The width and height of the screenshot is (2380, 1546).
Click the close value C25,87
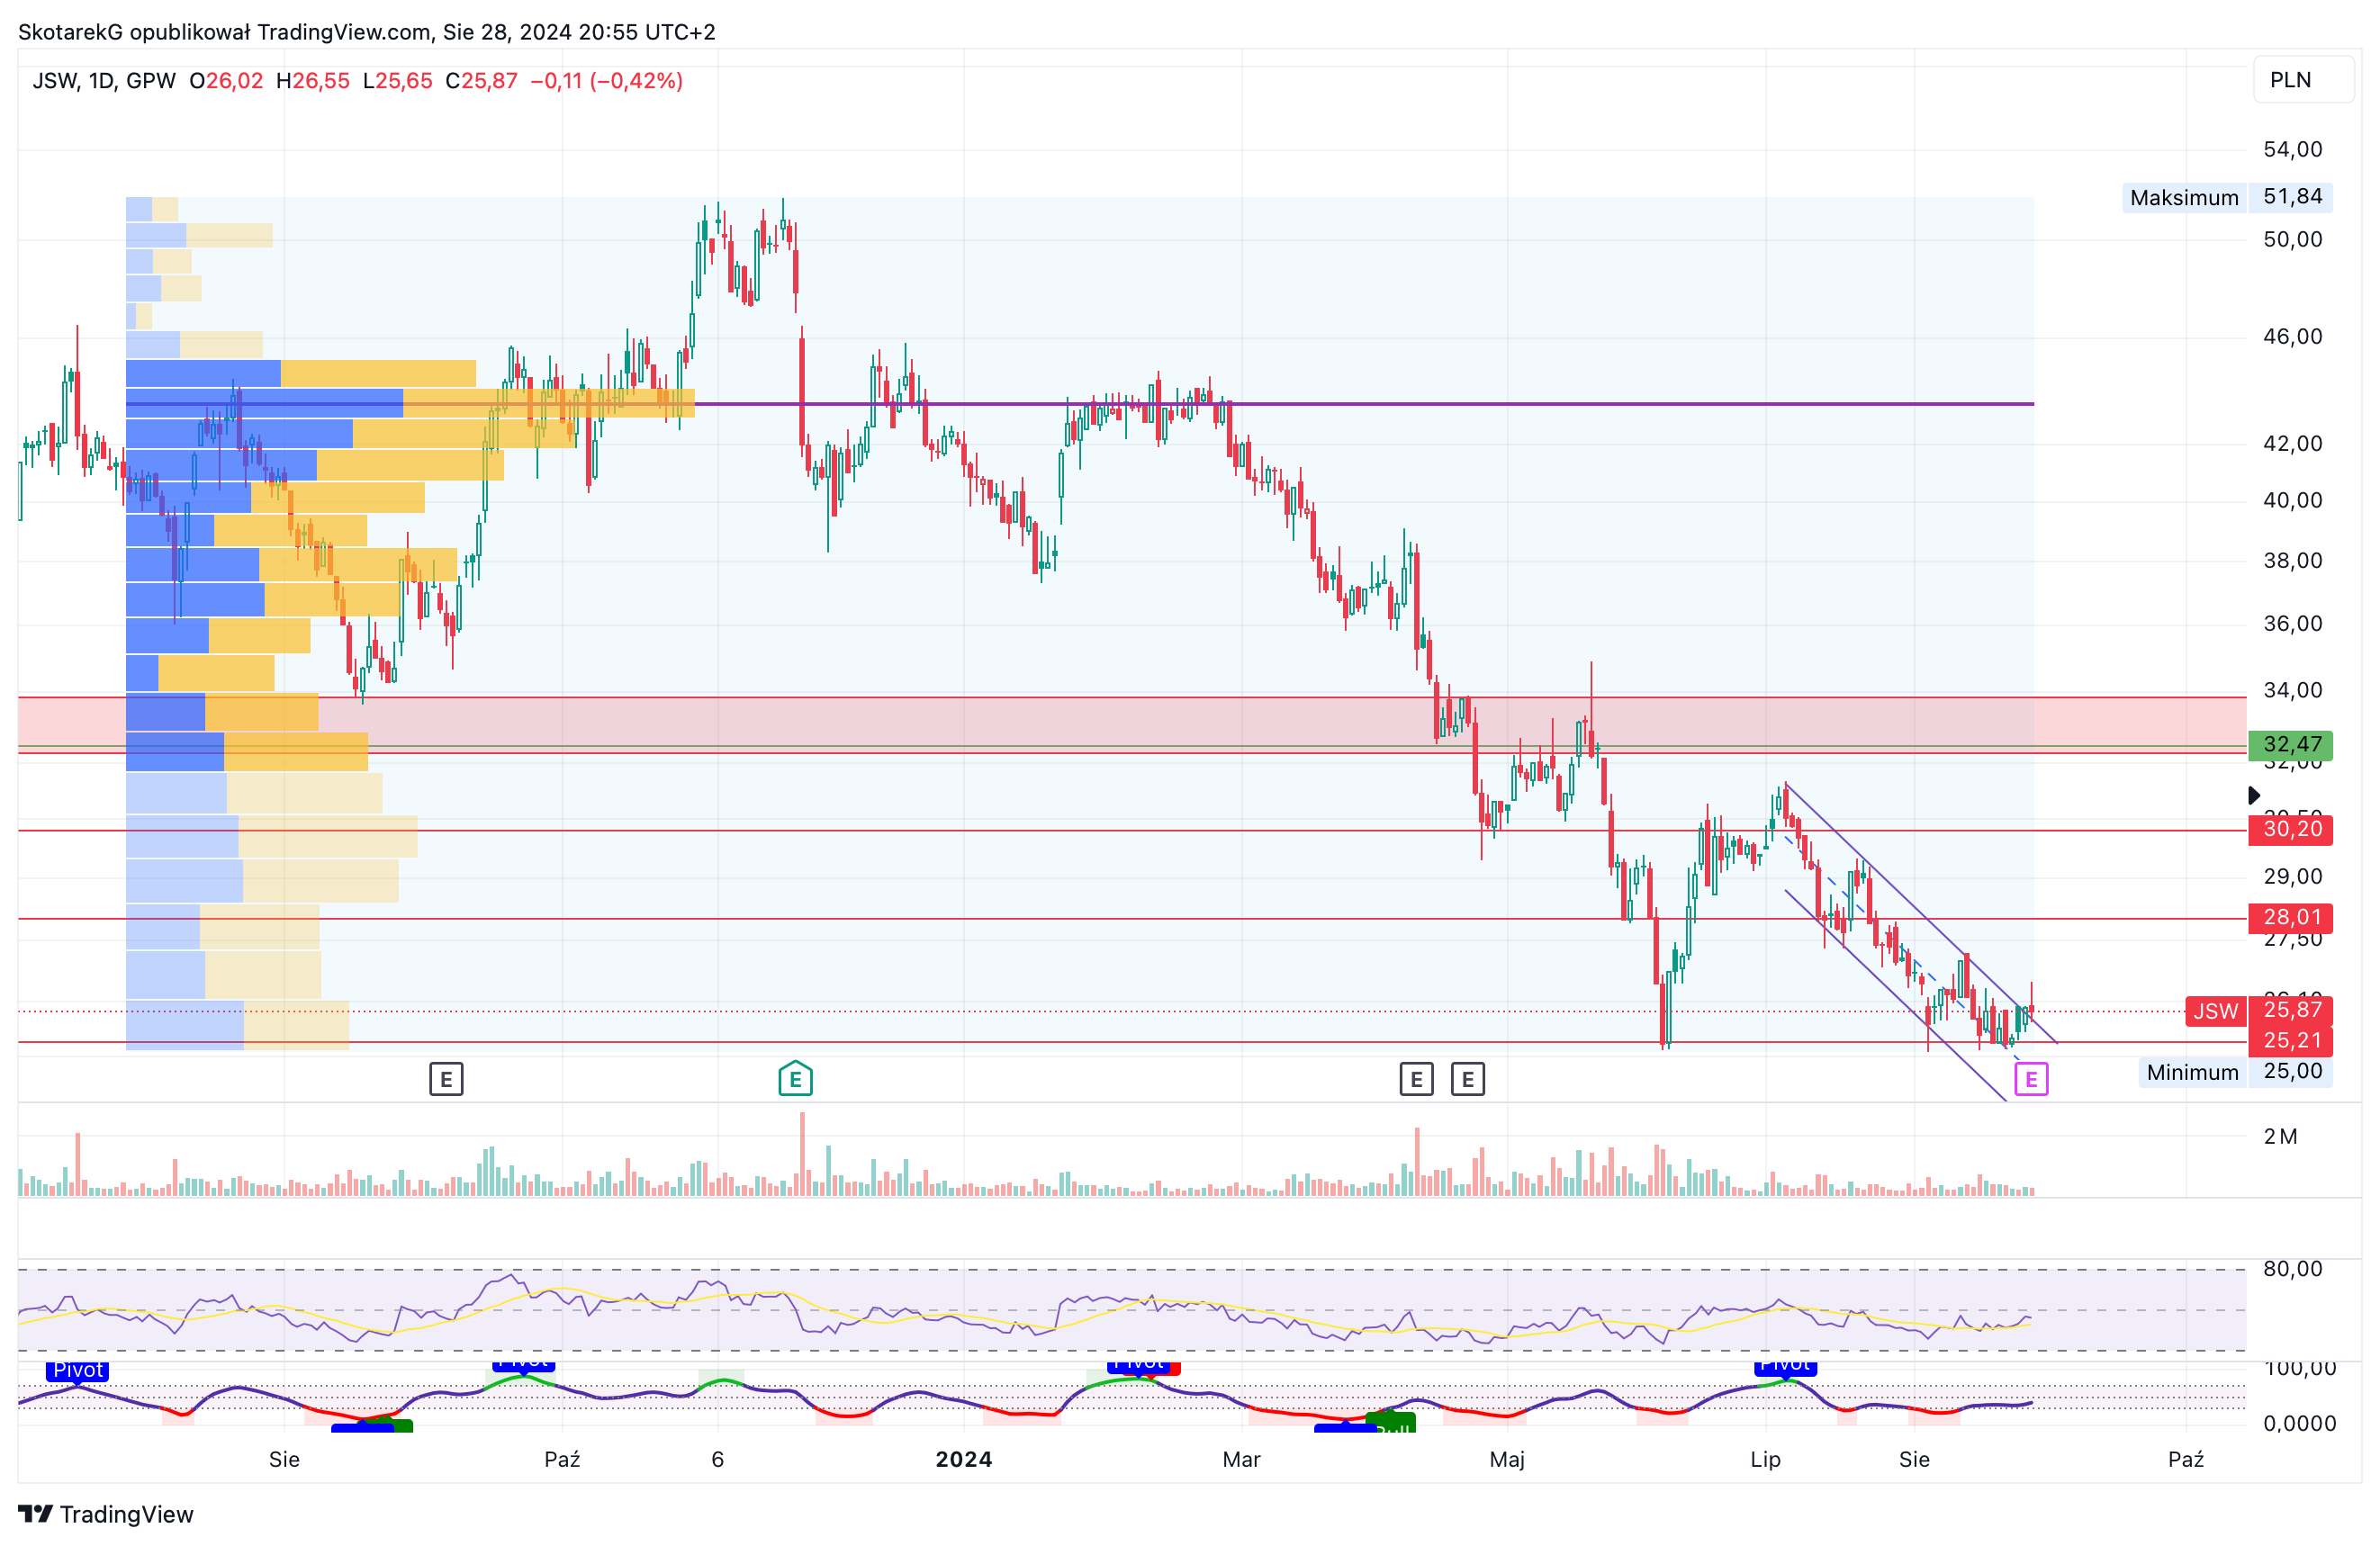click(481, 81)
